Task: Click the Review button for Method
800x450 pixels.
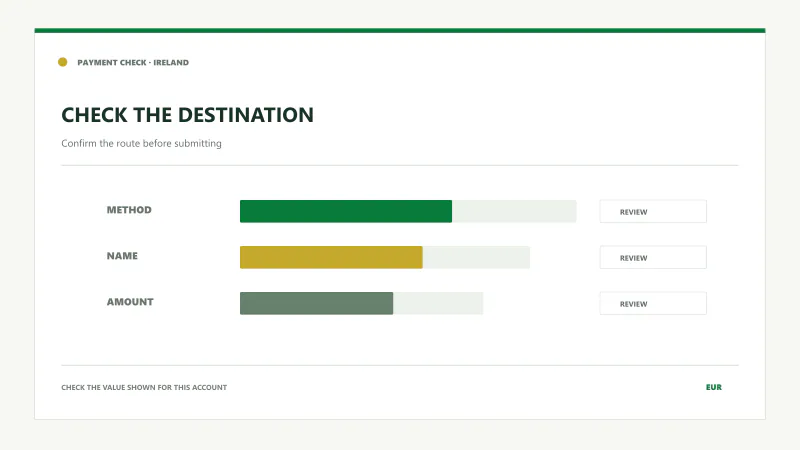Action: coord(653,211)
